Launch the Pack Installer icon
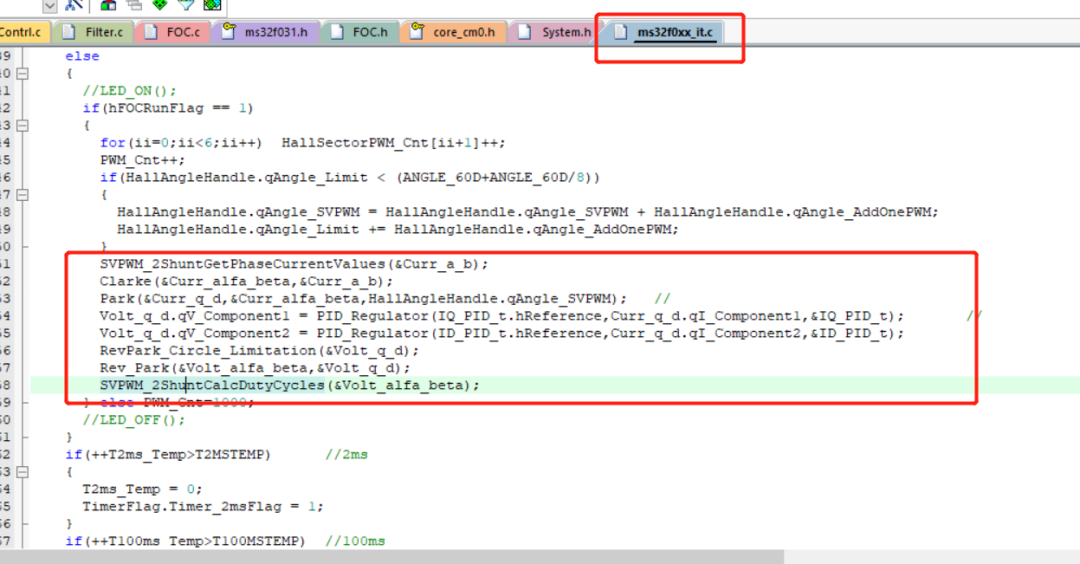The height and width of the screenshot is (564, 1080). pyautogui.click(x=212, y=5)
